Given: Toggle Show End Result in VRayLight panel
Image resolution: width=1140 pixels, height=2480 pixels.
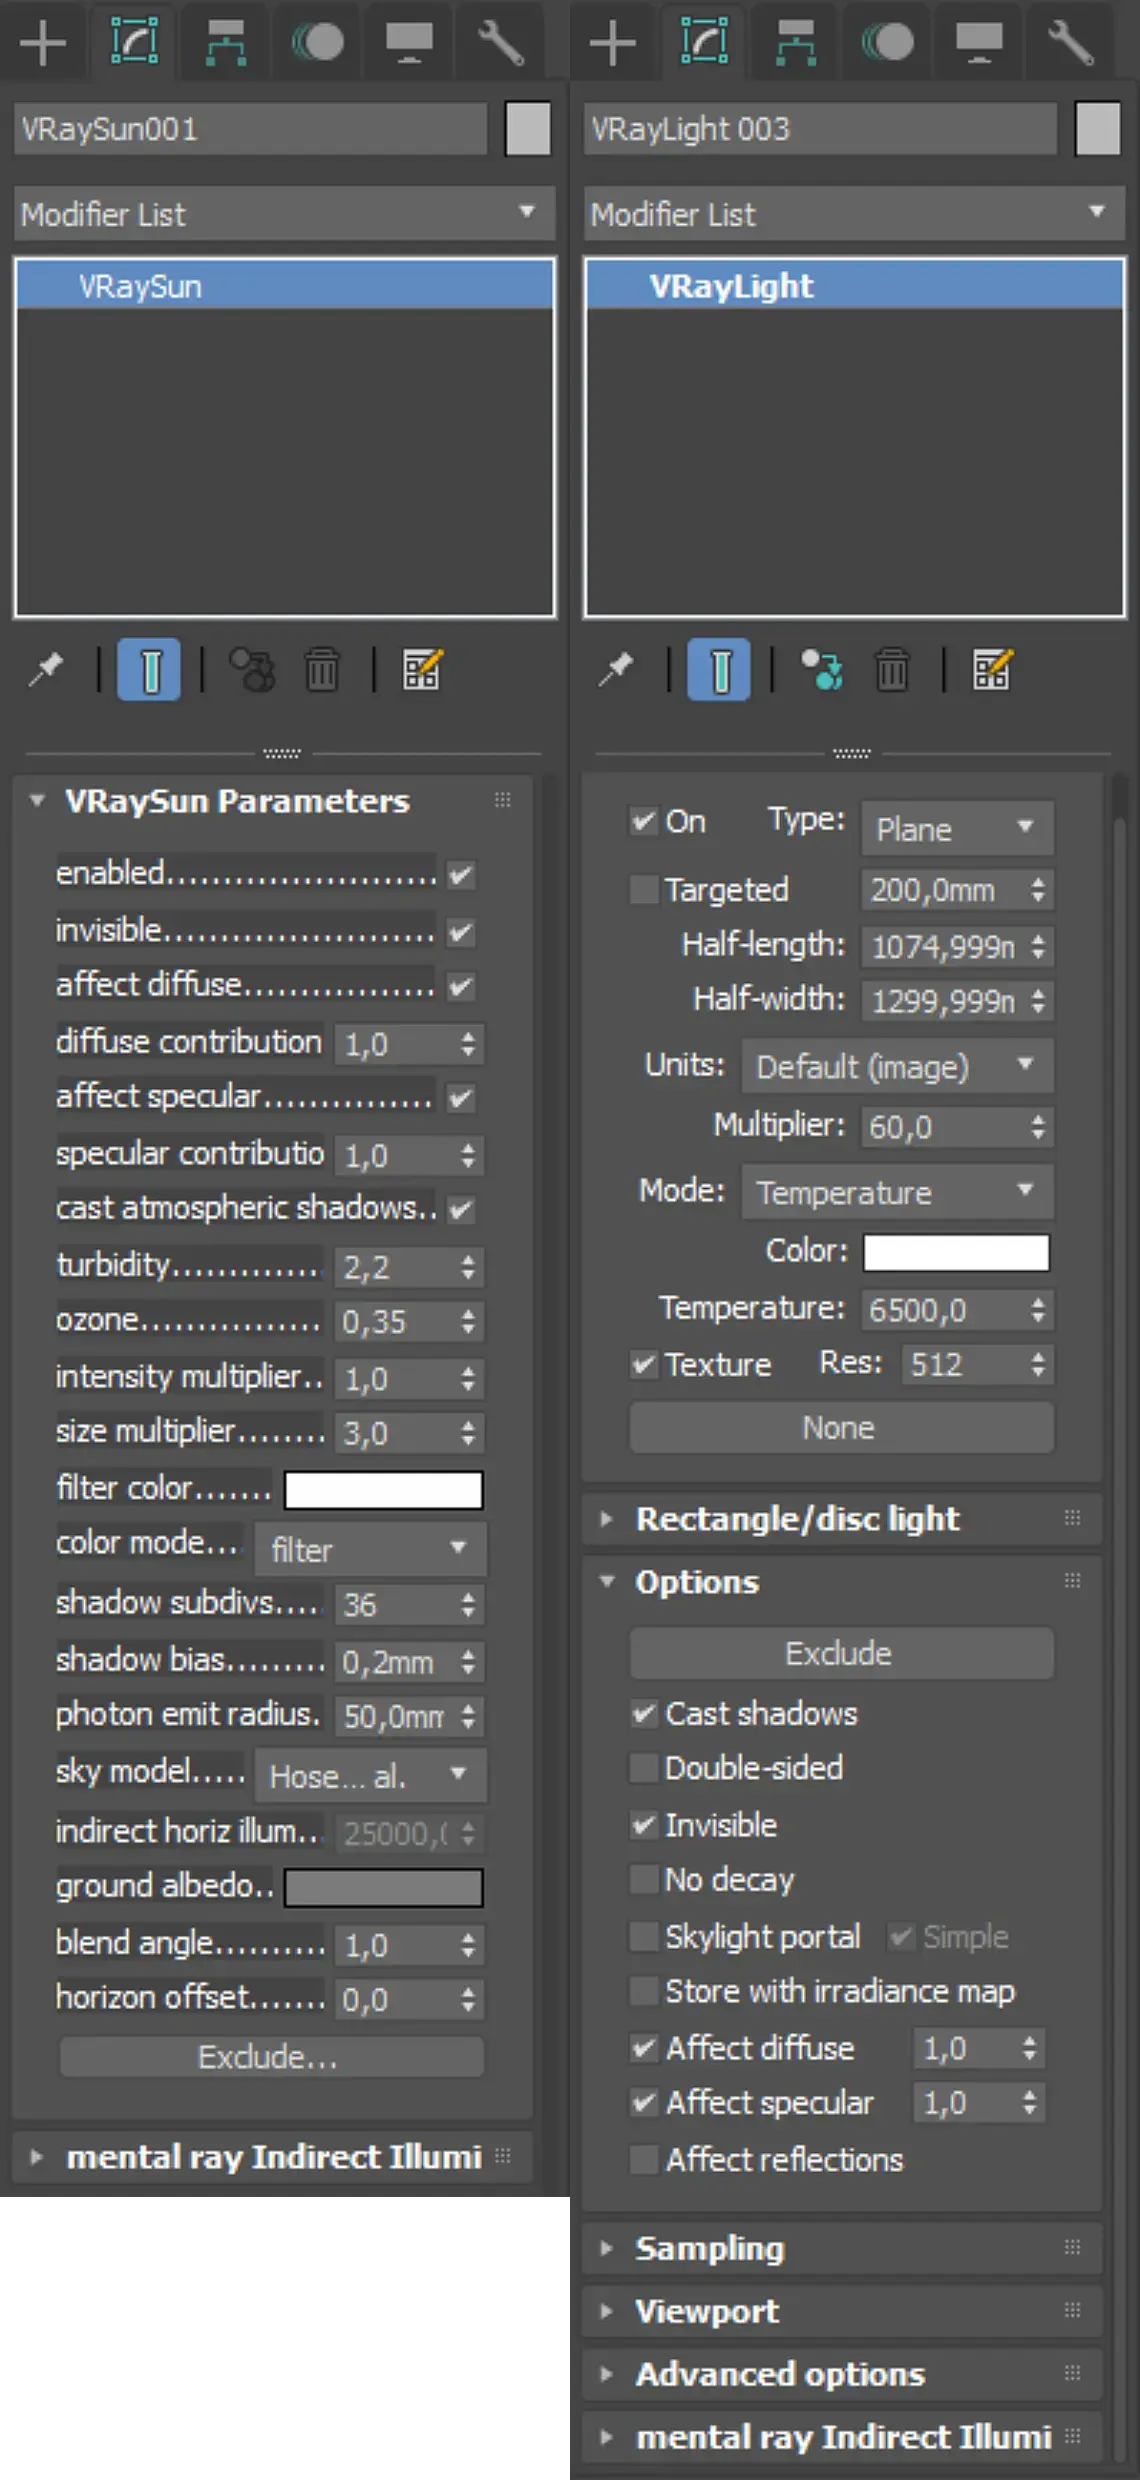Looking at the screenshot, I should (x=718, y=669).
